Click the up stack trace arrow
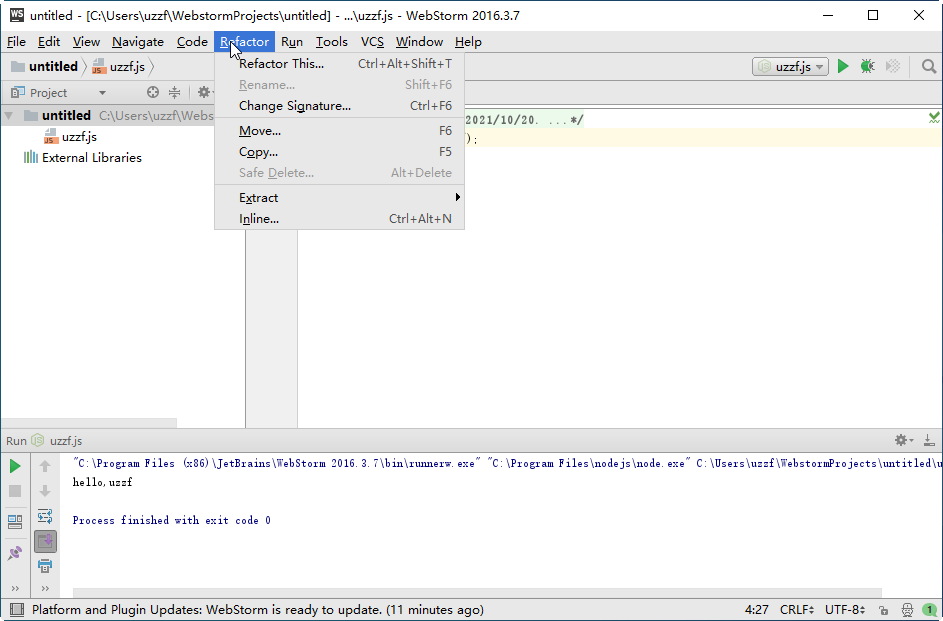The height and width of the screenshot is (621, 943). click(45, 466)
